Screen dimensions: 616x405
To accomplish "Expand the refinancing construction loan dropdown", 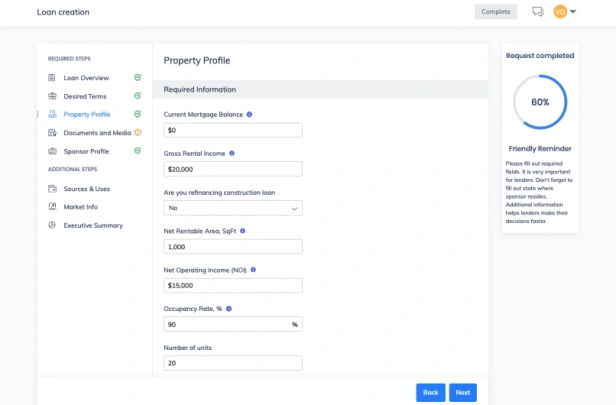I will (233, 208).
